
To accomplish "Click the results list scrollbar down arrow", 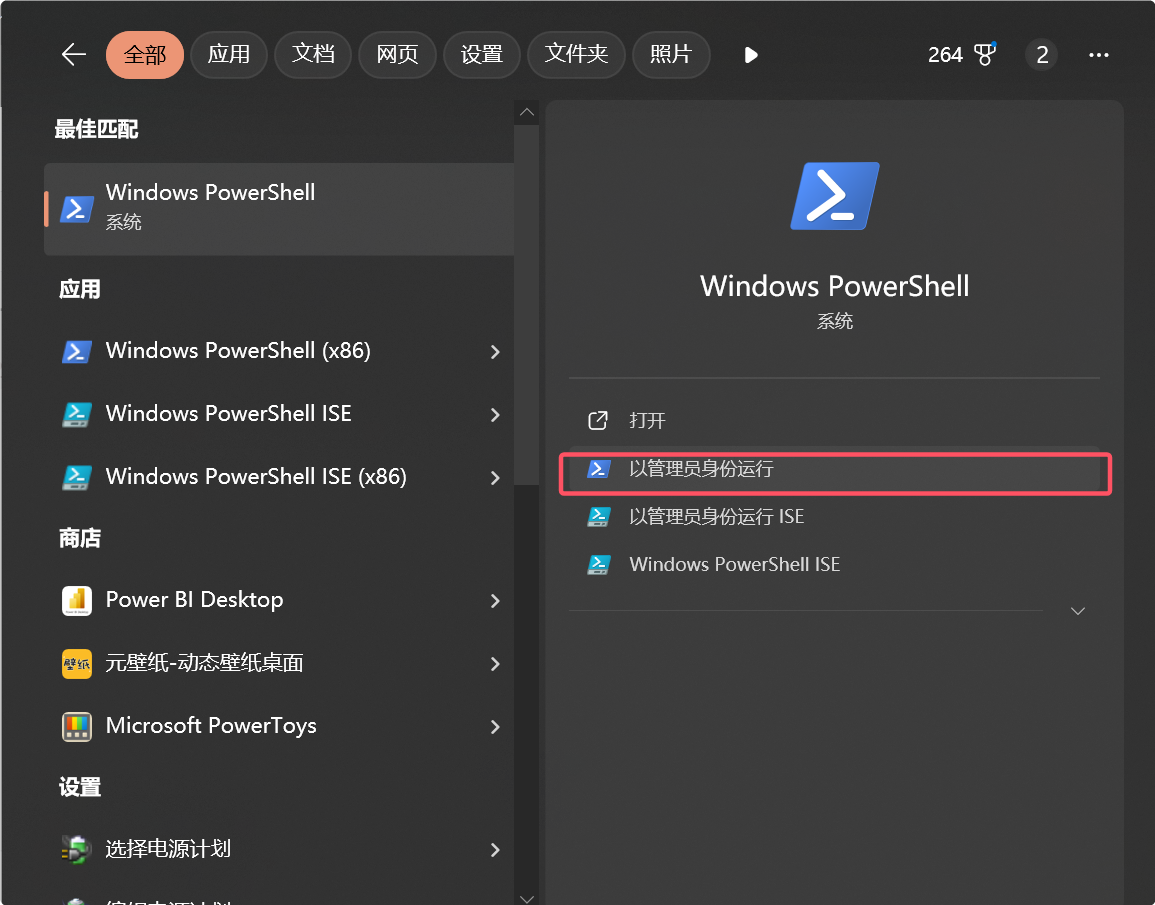I will pos(527,898).
